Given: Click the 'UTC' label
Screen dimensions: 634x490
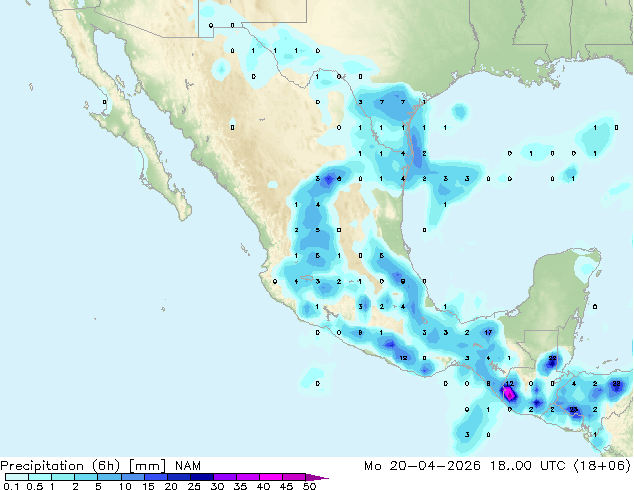Looking at the screenshot, I should (553, 466).
